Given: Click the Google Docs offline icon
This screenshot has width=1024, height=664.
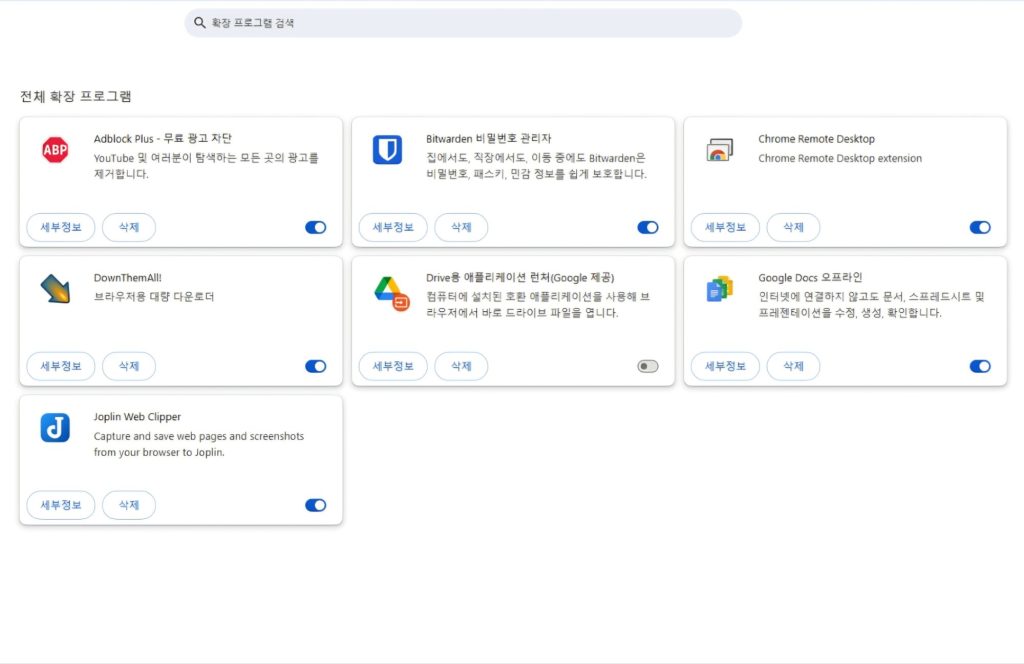Looking at the screenshot, I should point(720,289).
